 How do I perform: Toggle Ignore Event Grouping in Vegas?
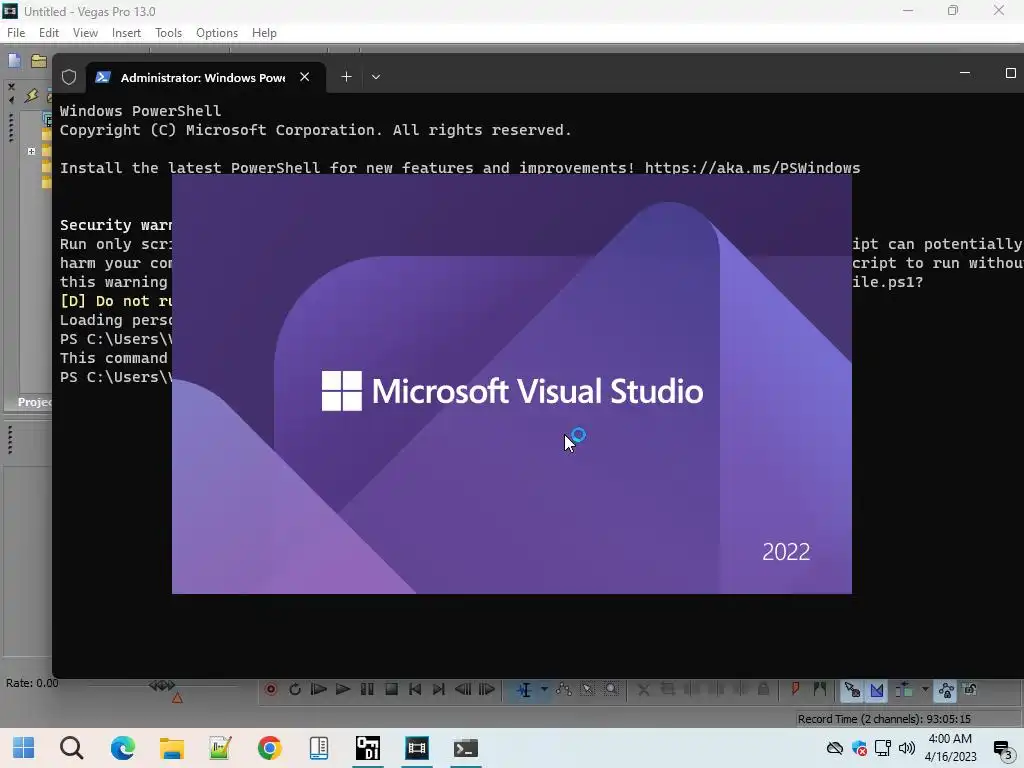pyautogui.click(x=970, y=689)
